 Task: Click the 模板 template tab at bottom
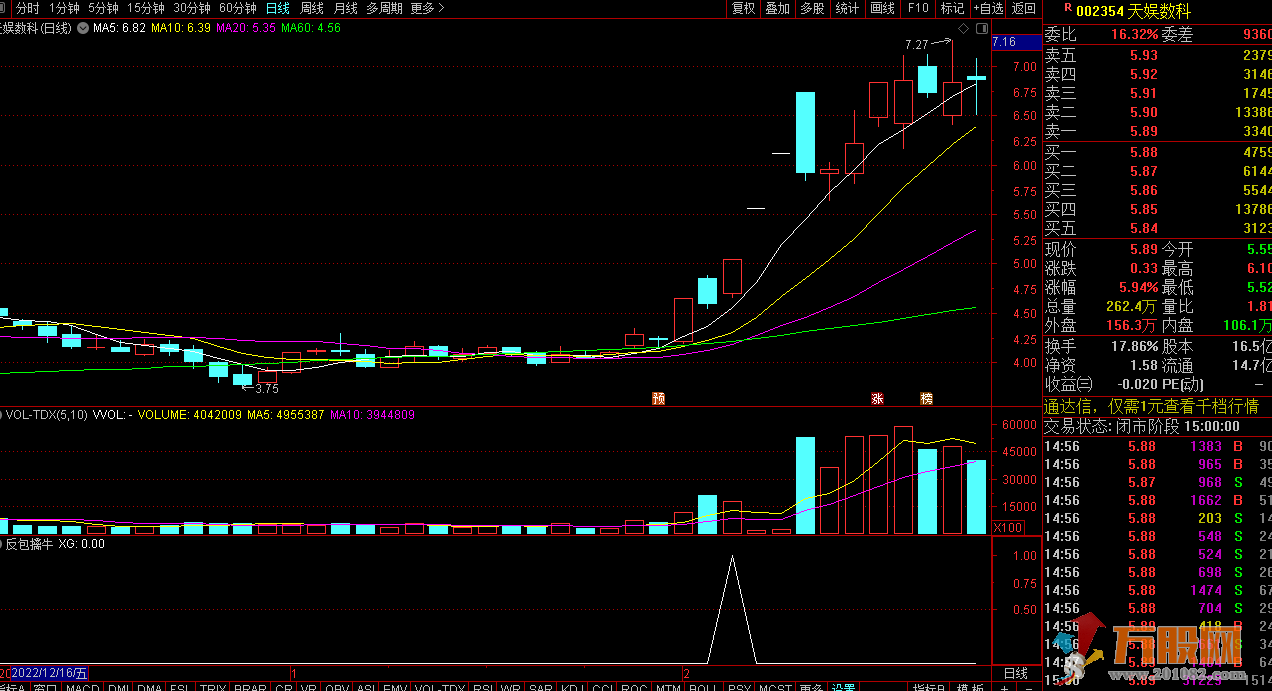click(970, 689)
